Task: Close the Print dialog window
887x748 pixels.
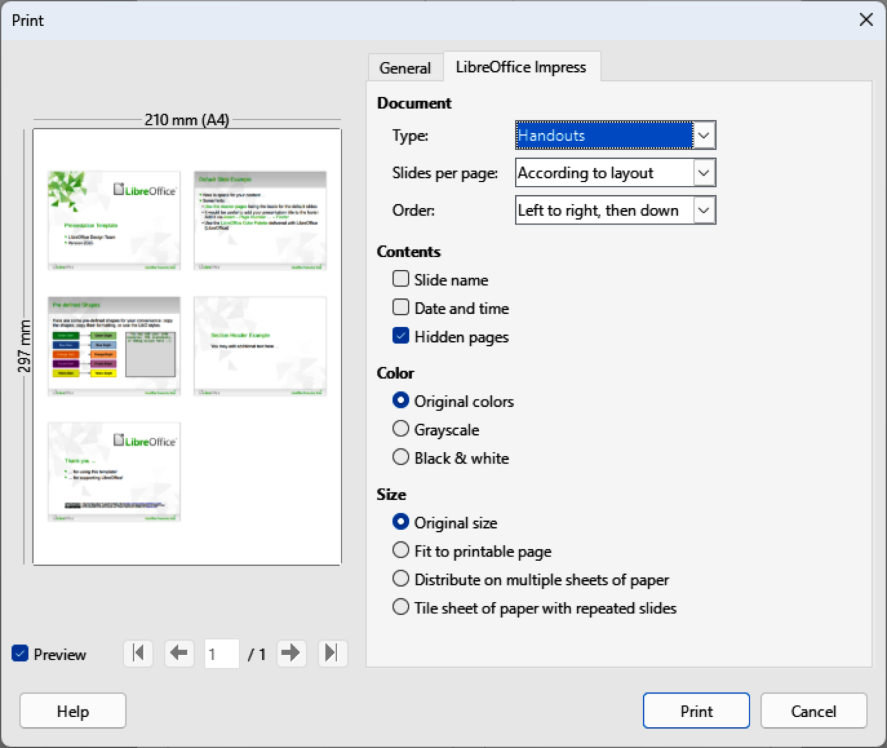Action: coord(866,20)
